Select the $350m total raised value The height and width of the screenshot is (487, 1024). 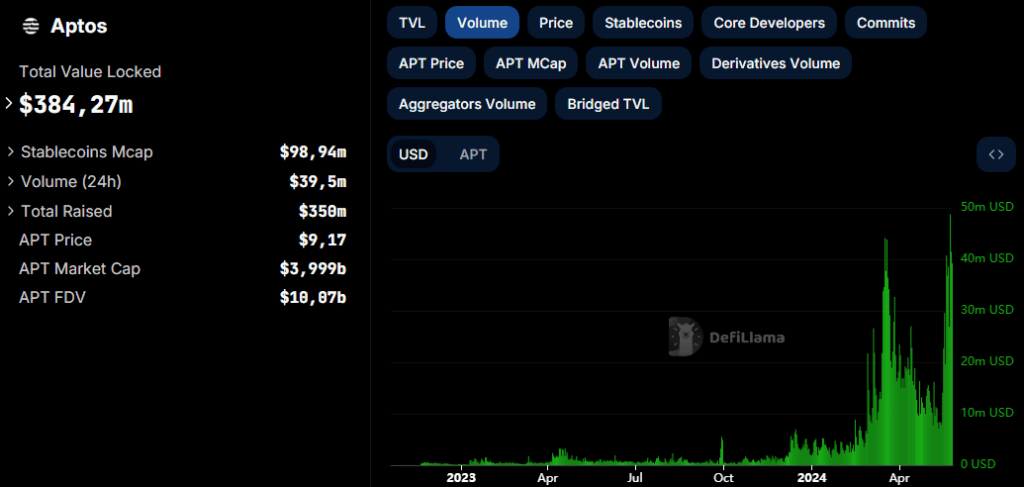click(x=323, y=211)
